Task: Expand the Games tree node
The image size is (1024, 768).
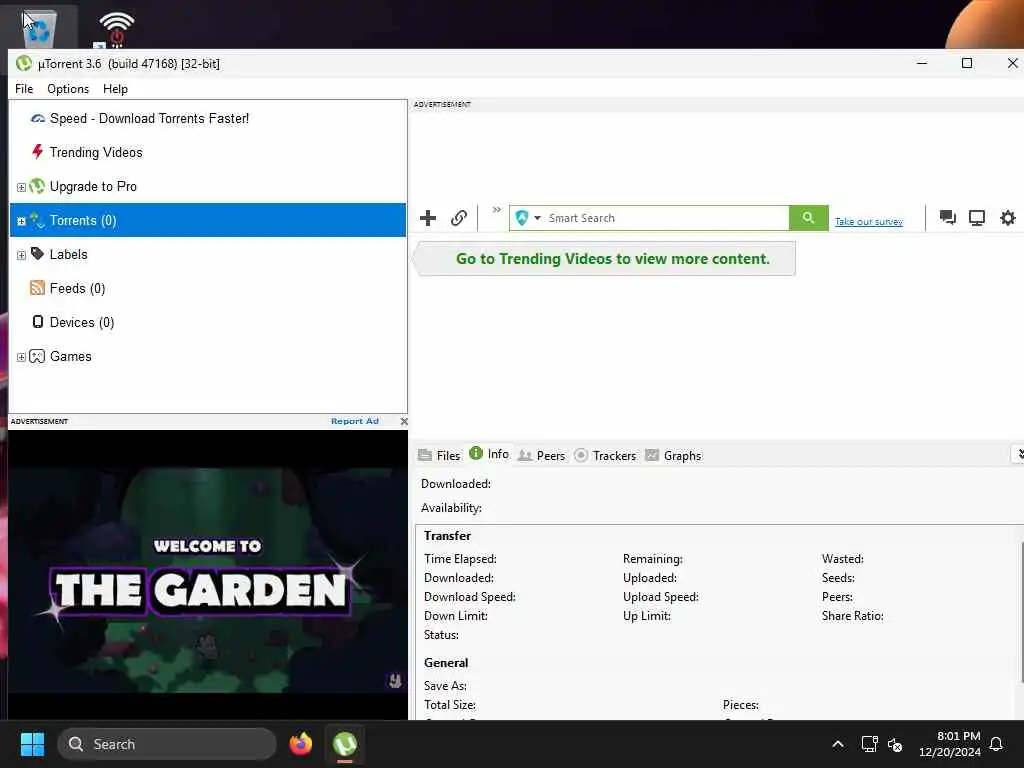Action: tap(21, 357)
